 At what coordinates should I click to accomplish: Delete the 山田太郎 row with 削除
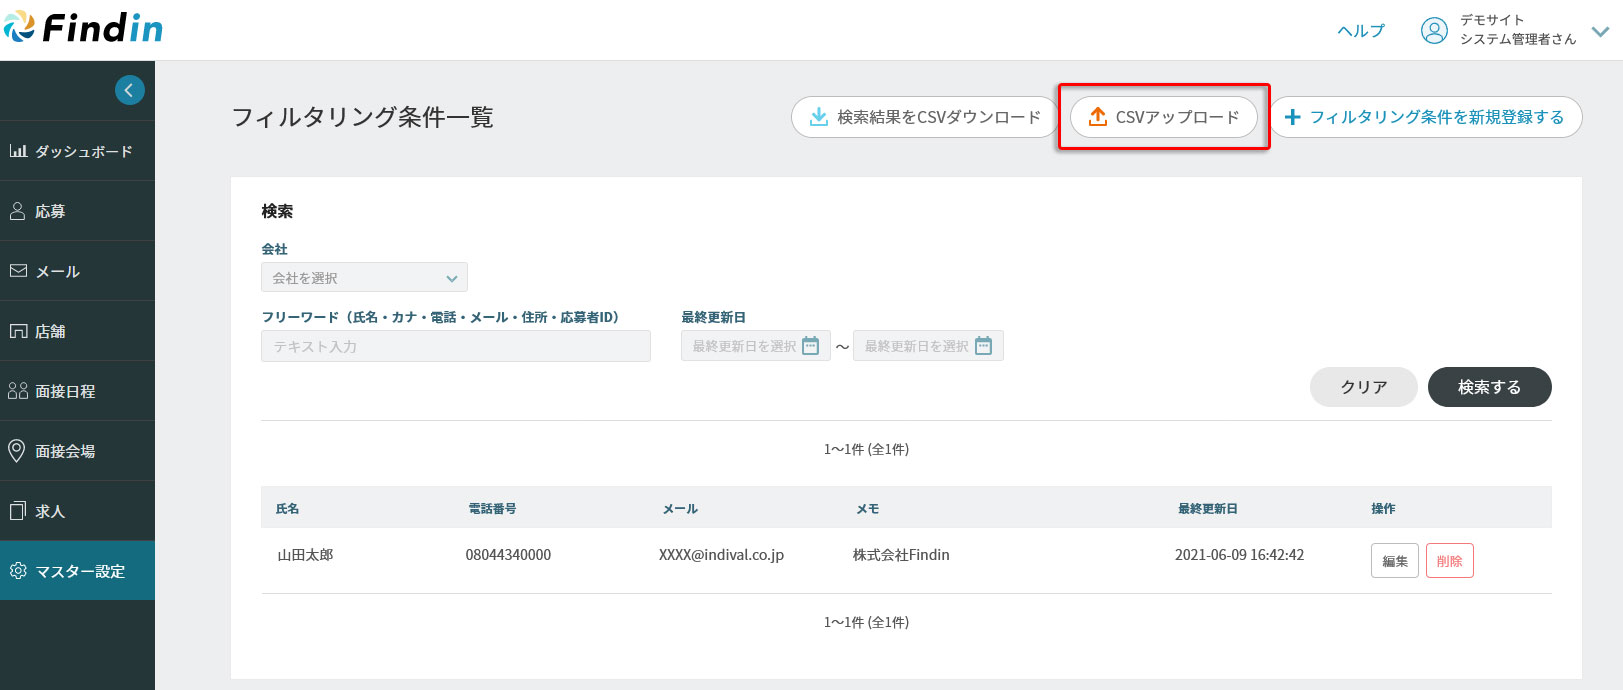point(1449,561)
